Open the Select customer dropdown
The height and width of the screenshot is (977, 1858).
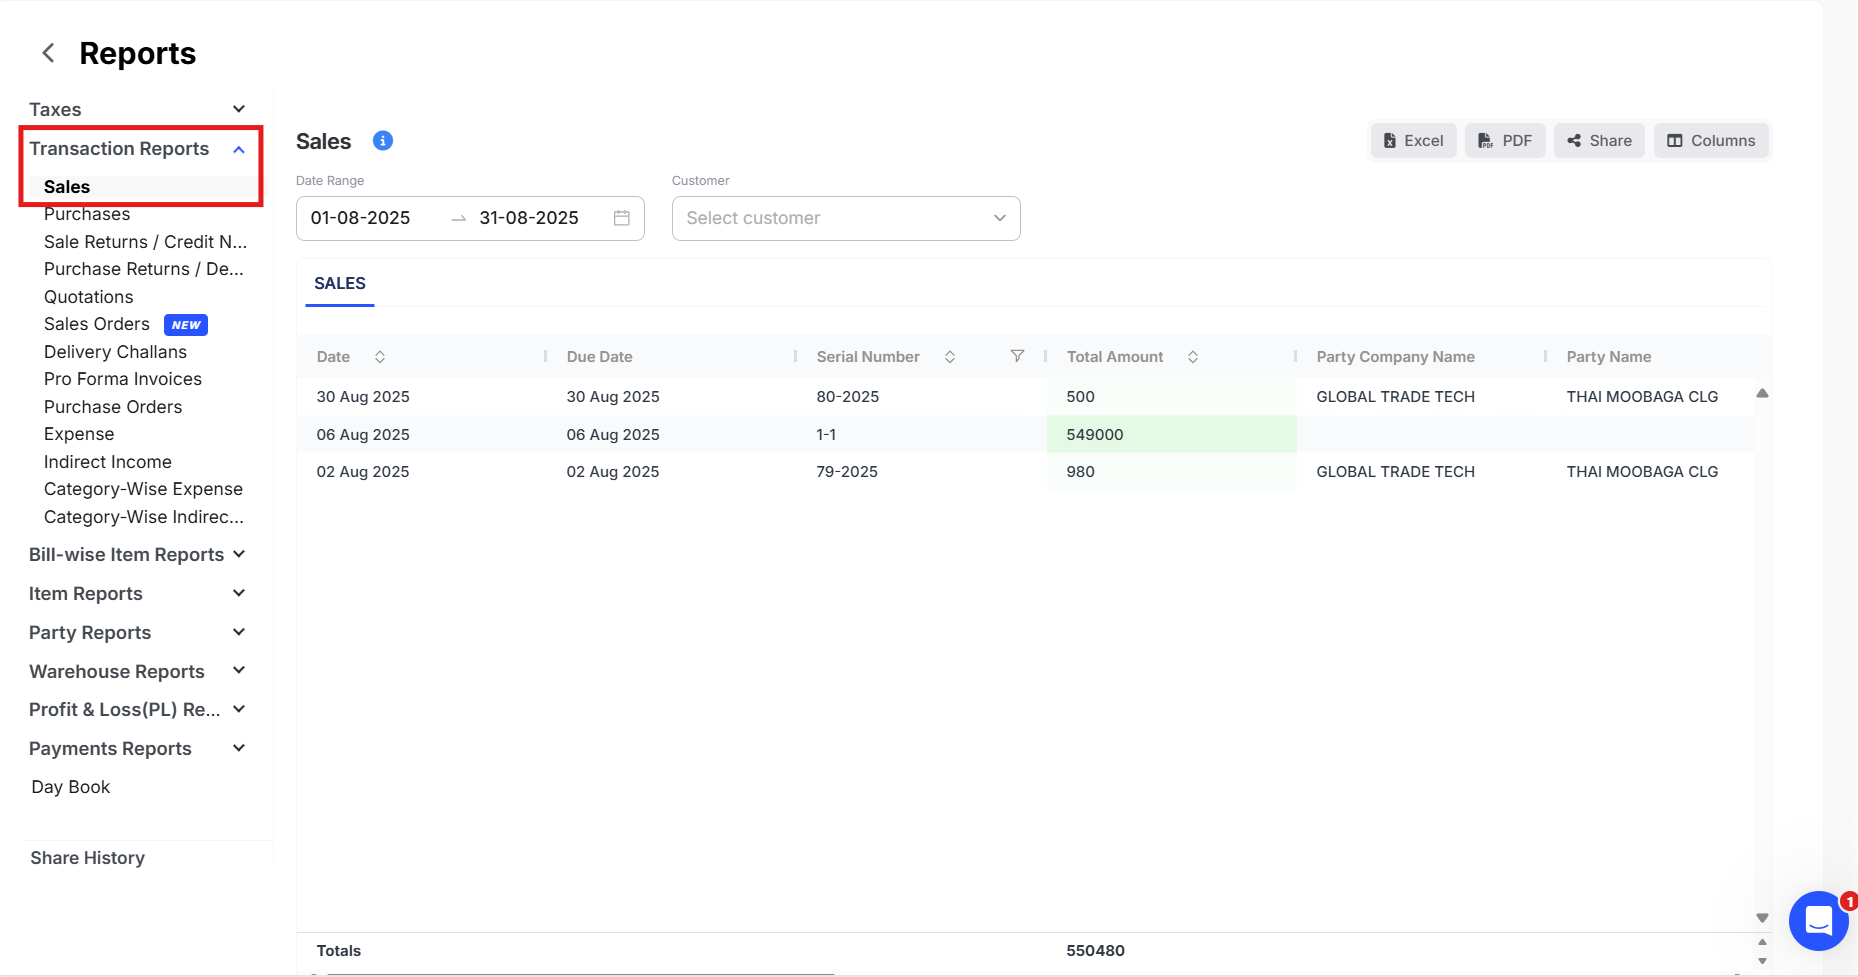point(845,218)
